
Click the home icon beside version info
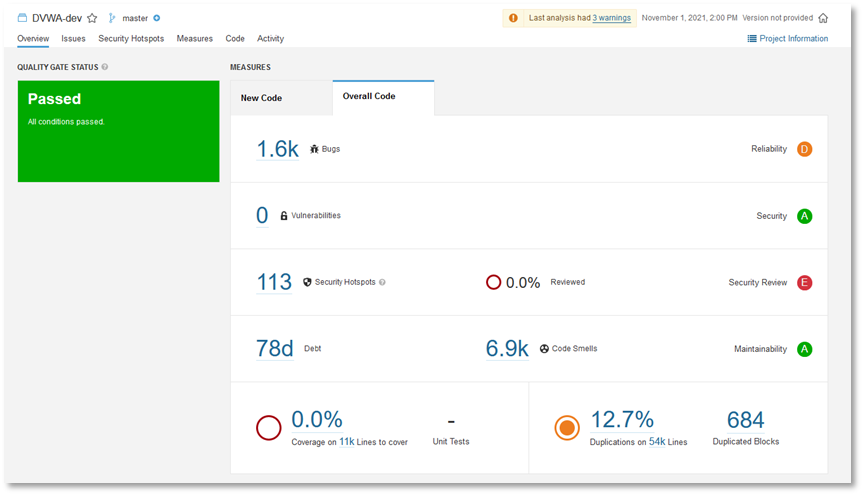click(x=823, y=18)
